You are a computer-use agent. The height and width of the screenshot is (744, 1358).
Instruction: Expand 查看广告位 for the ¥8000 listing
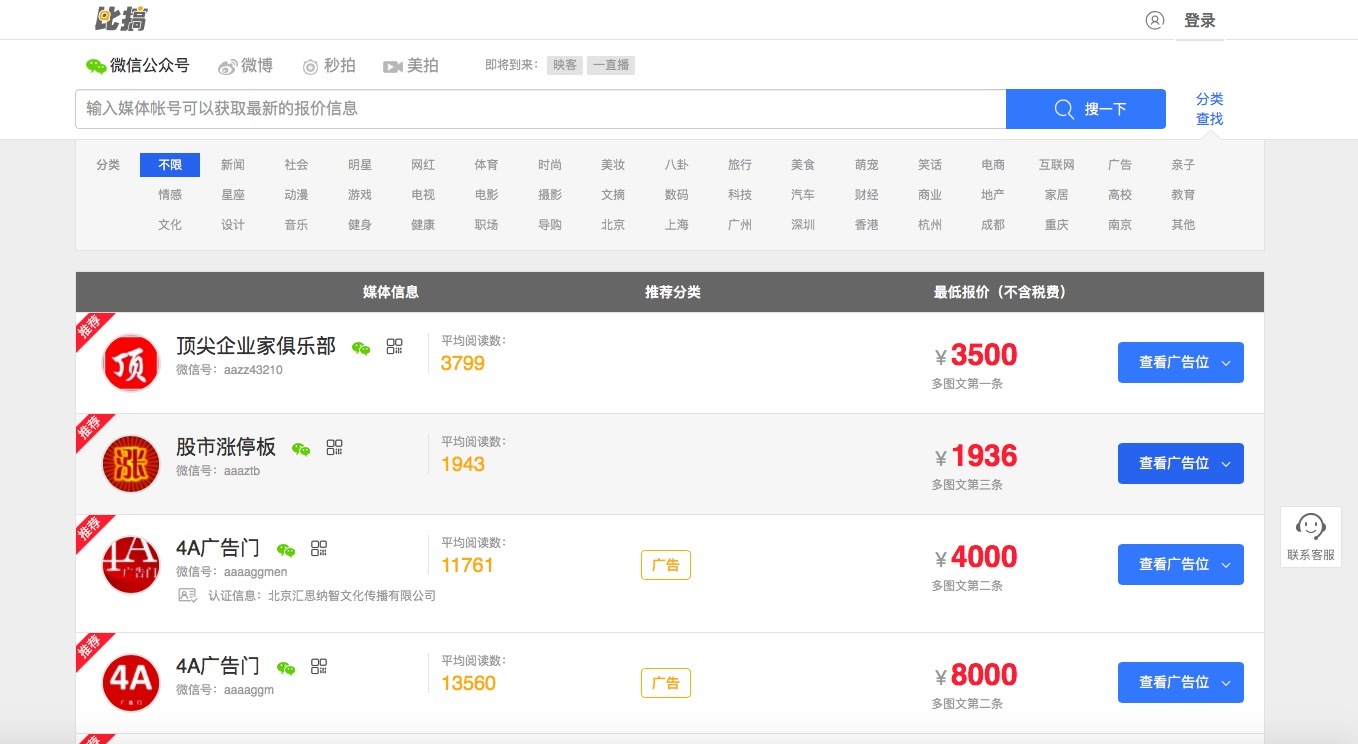point(1180,682)
